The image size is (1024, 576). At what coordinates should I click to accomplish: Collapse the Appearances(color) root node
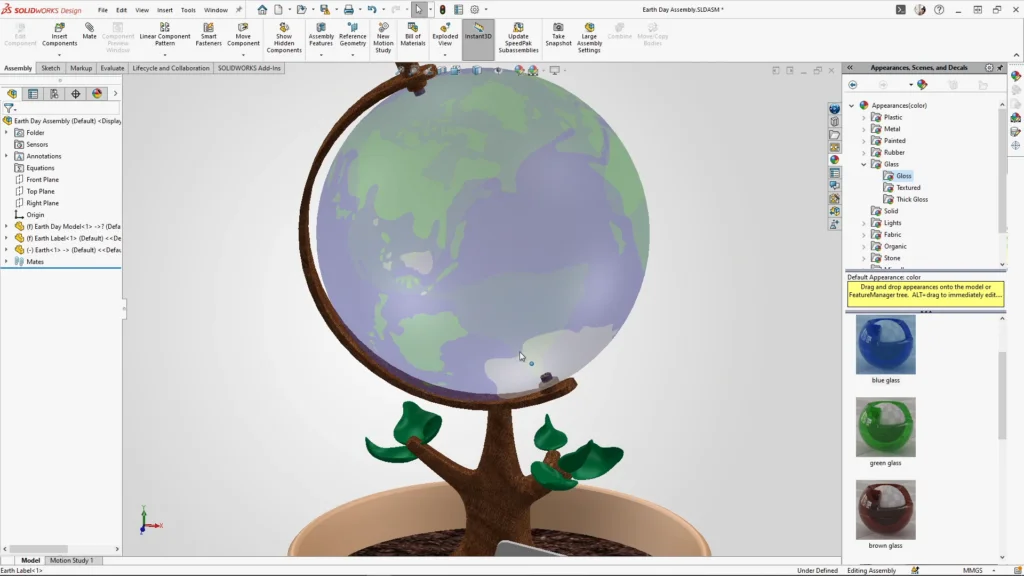pos(852,105)
